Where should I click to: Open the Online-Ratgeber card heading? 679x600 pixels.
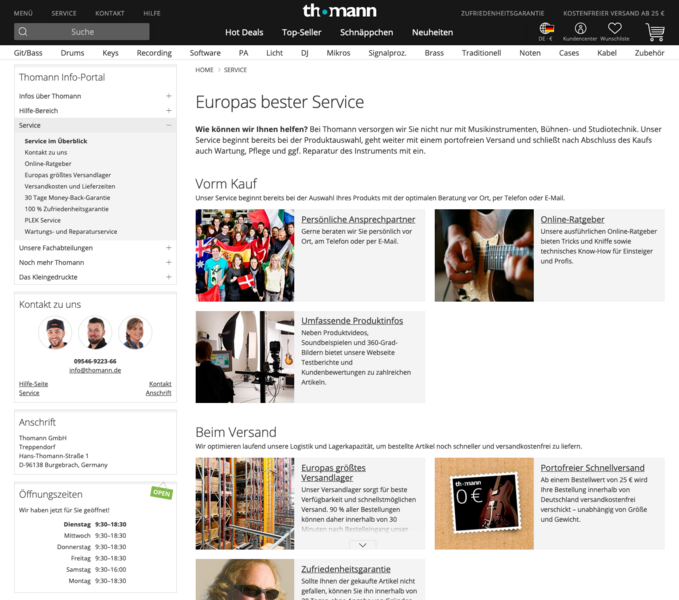pos(572,219)
